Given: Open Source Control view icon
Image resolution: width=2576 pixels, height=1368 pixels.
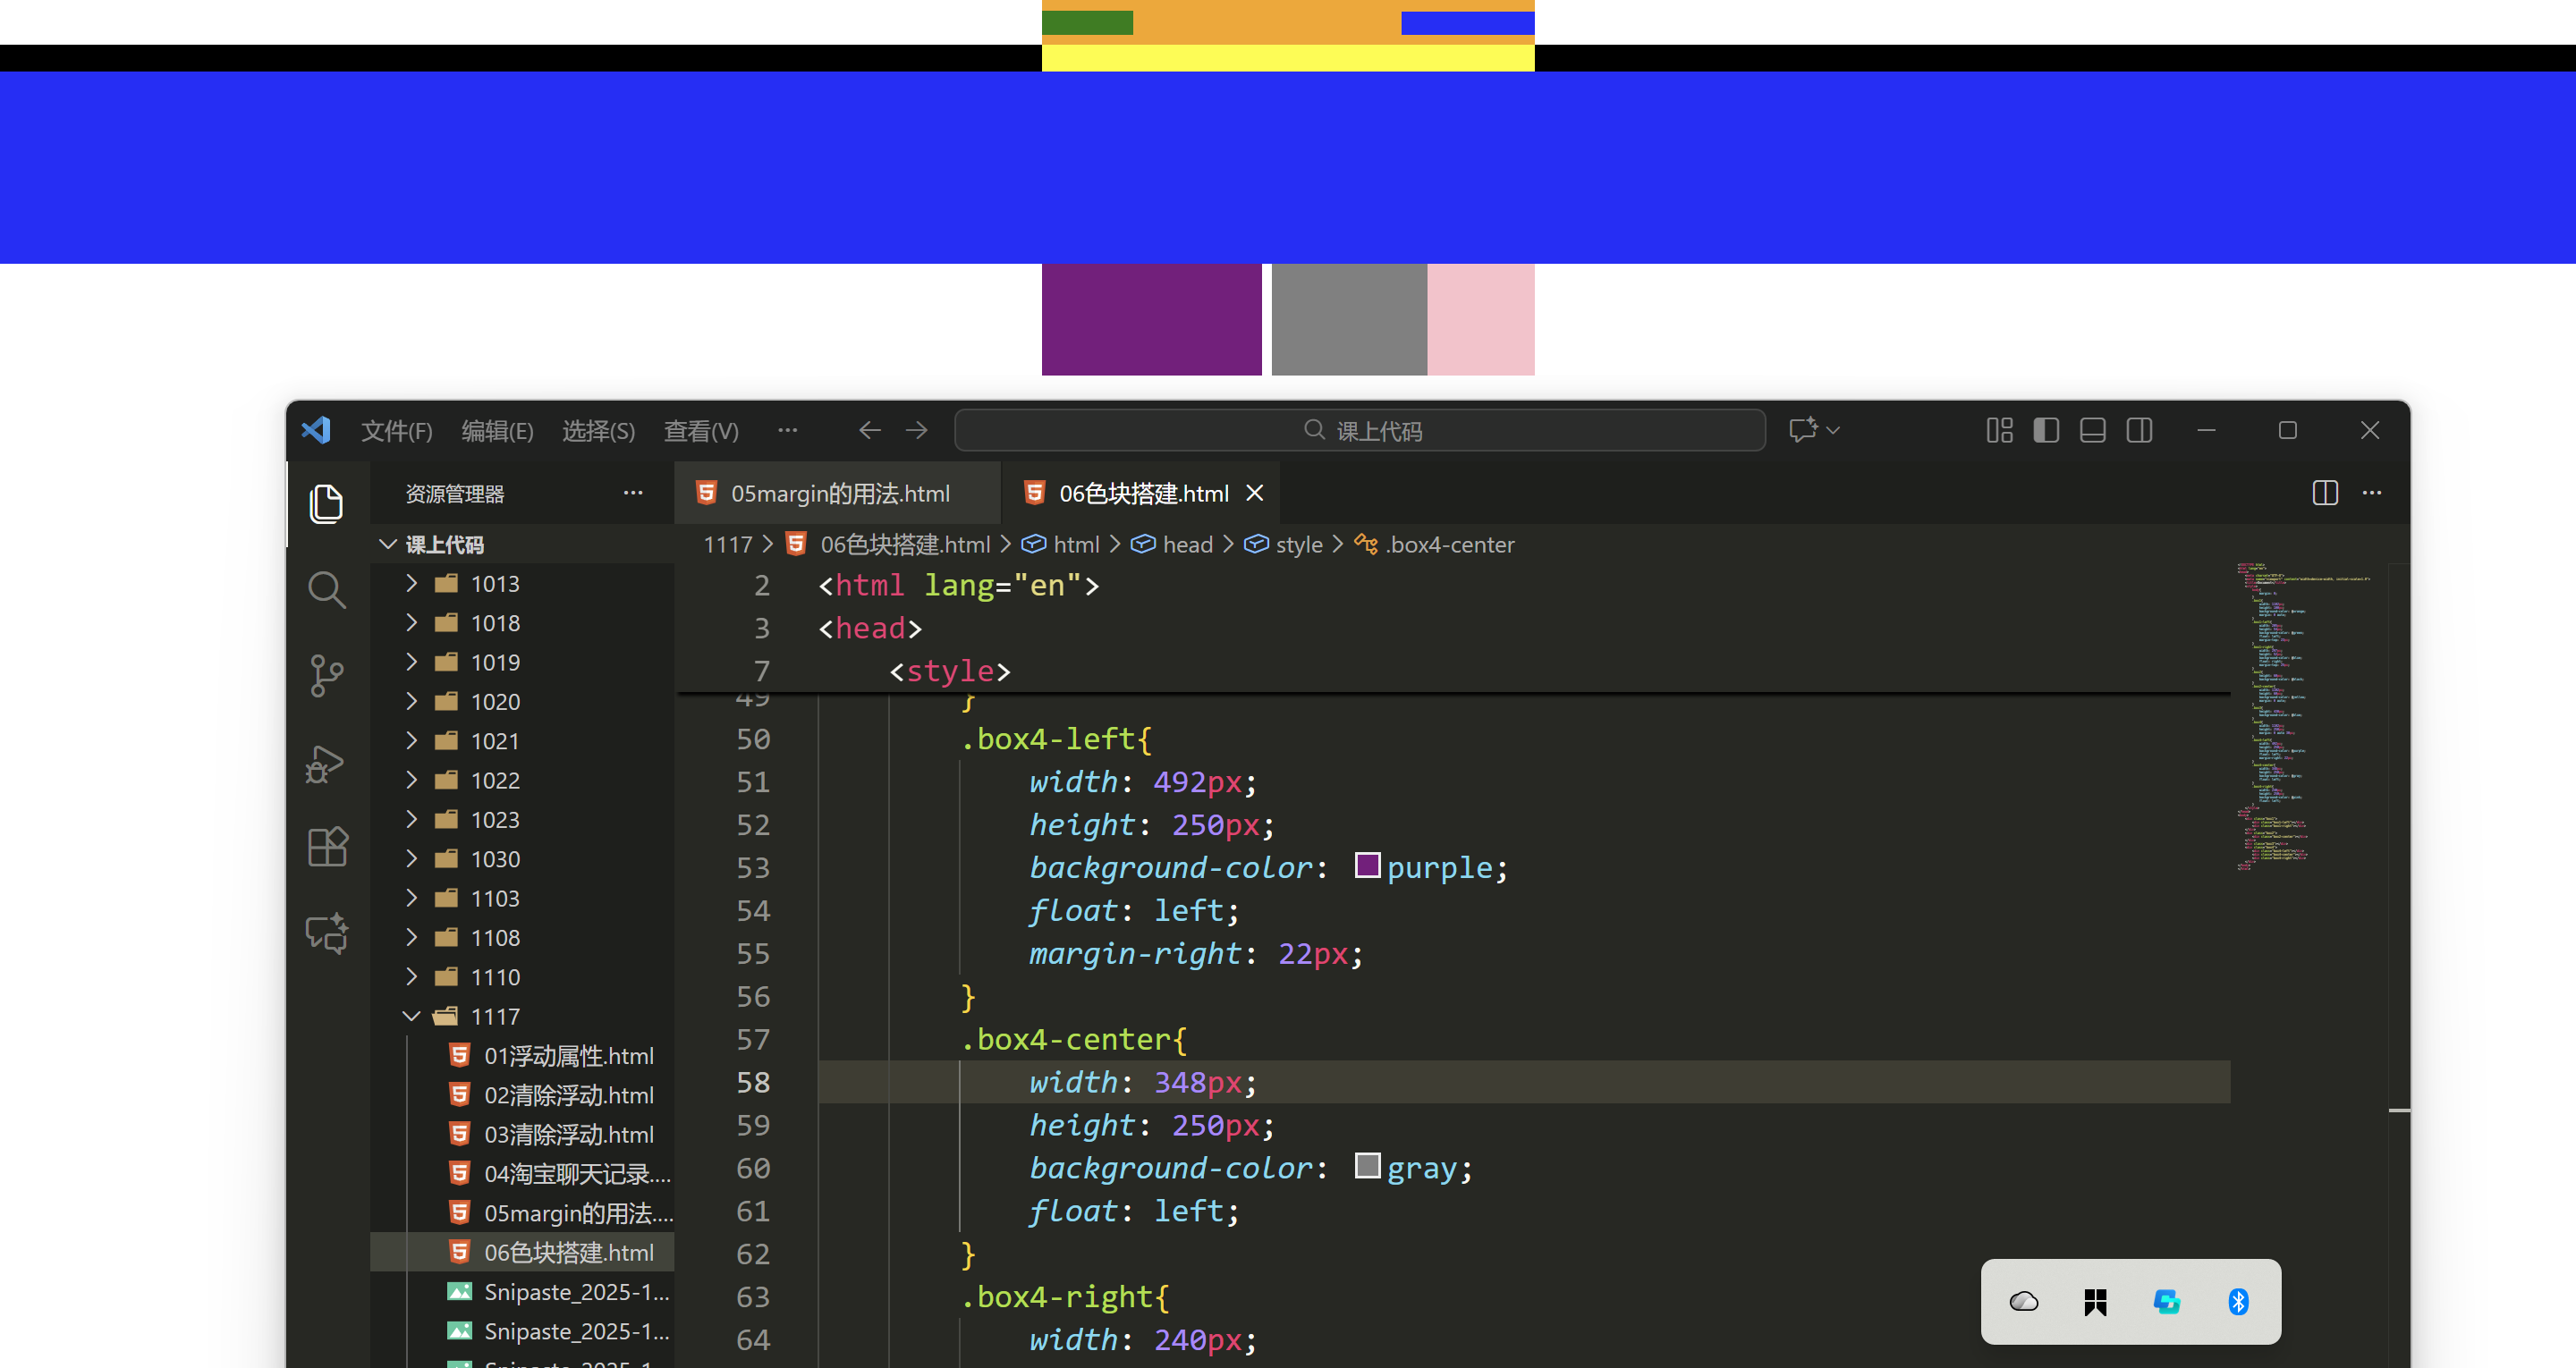Looking at the screenshot, I should coord(326,676).
